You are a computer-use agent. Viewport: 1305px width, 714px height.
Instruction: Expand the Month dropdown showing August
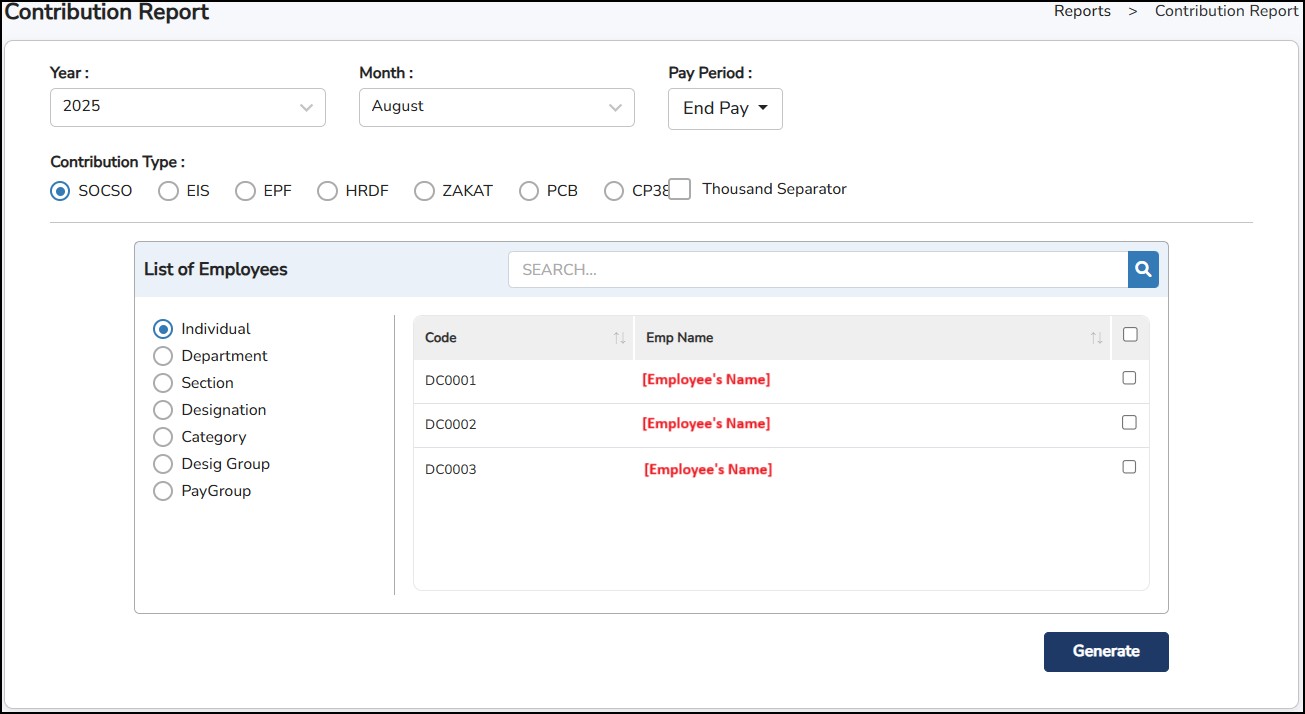pyautogui.click(x=496, y=107)
